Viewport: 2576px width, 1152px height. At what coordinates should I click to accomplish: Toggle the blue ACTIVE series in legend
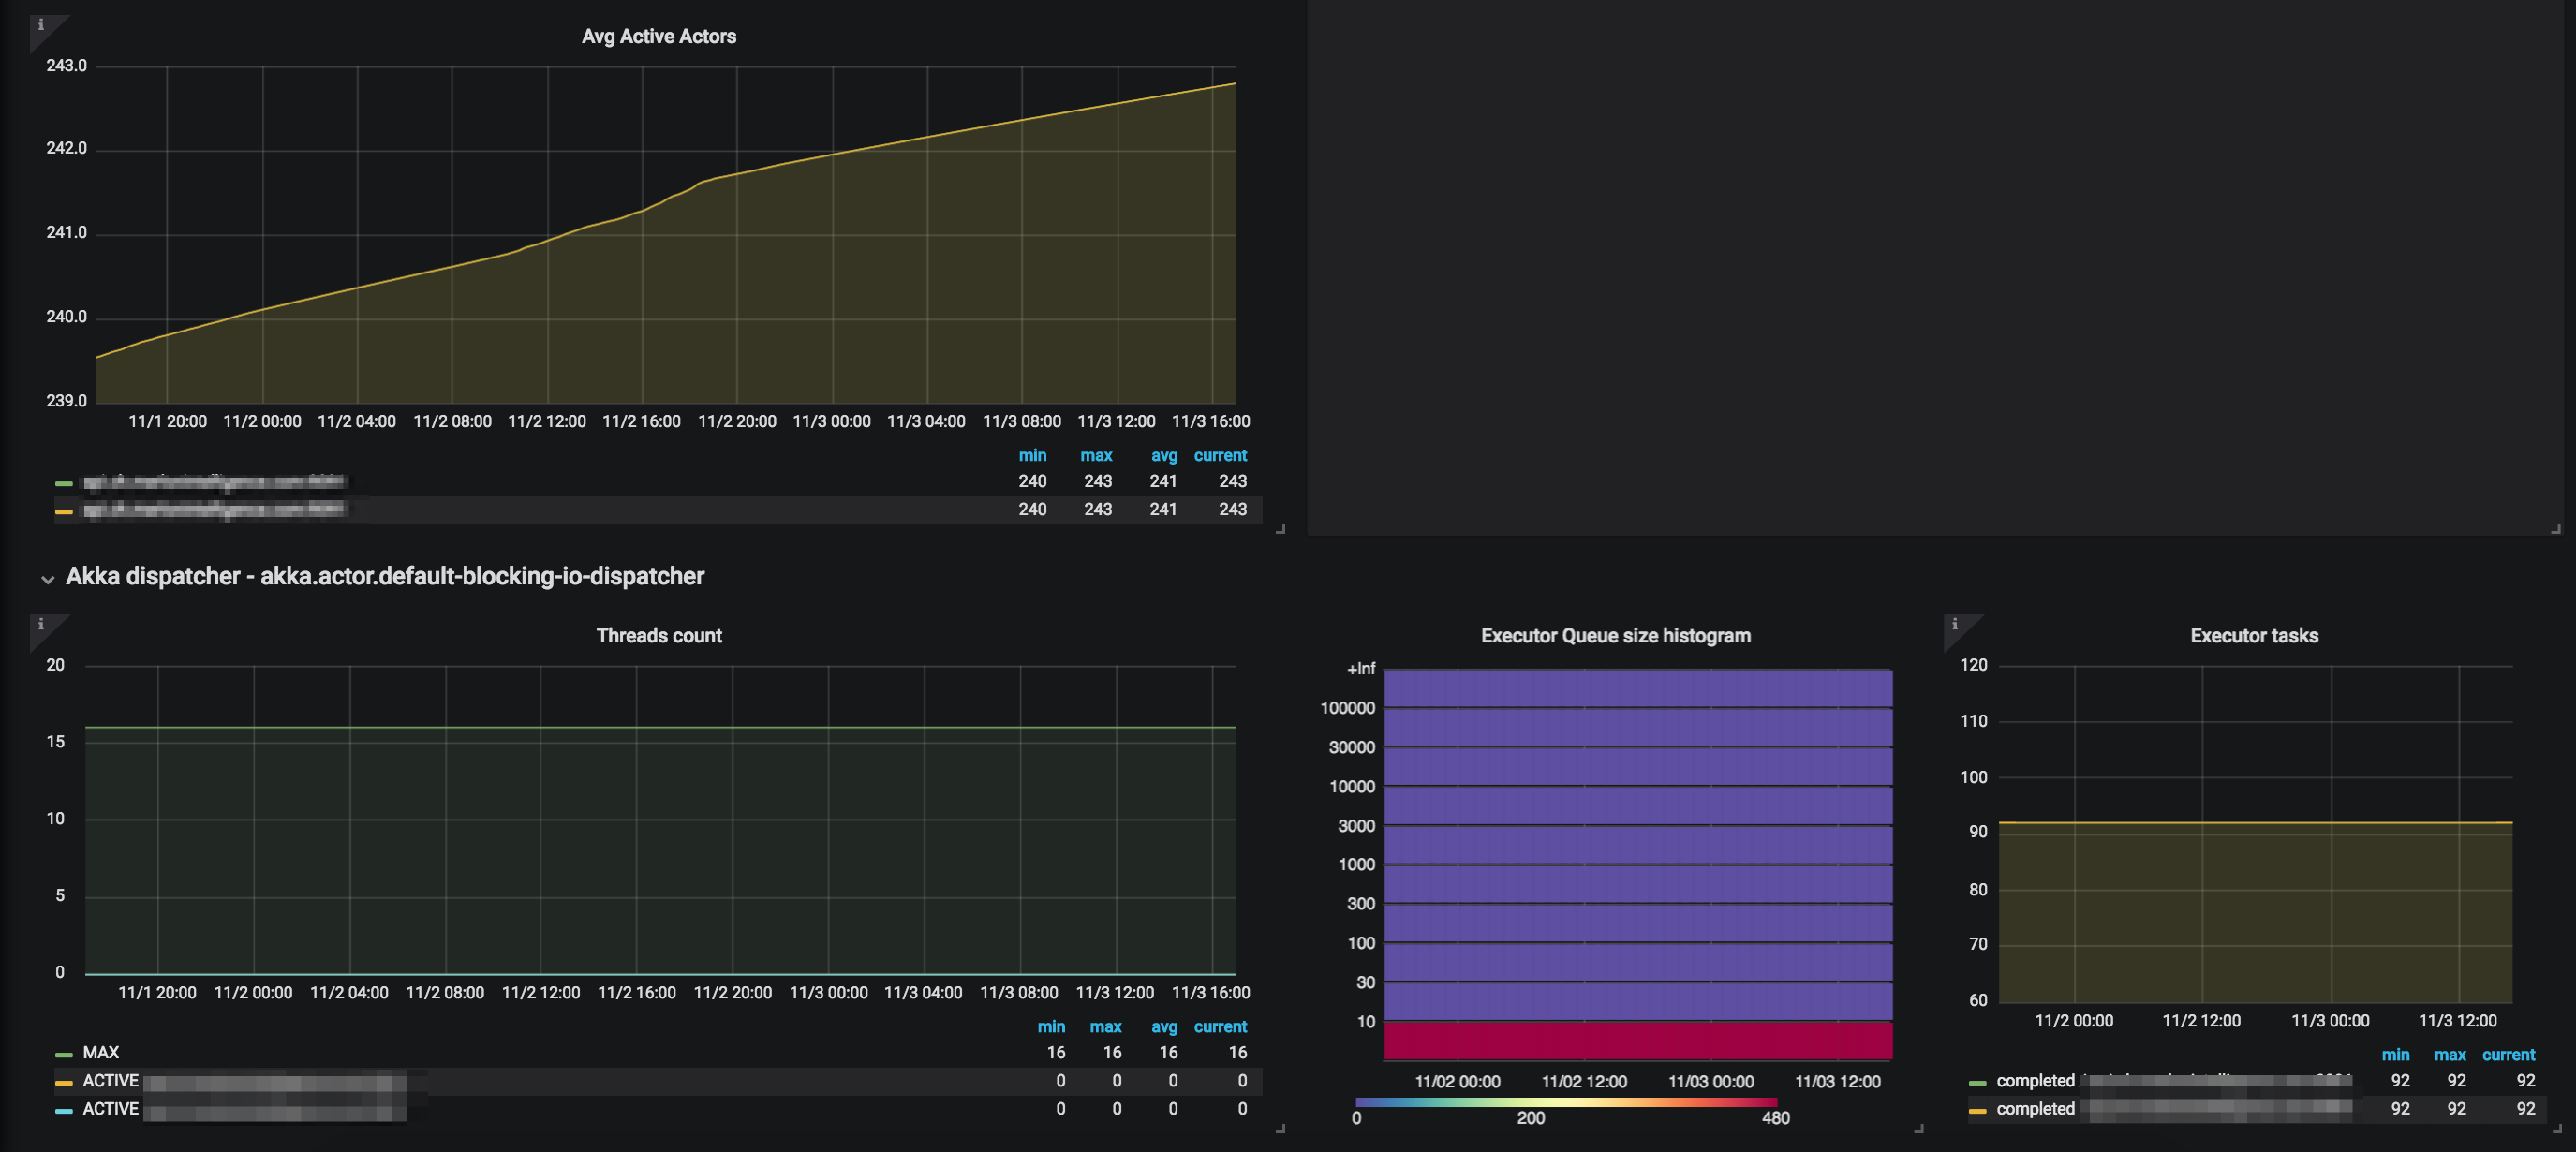tap(110, 1108)
